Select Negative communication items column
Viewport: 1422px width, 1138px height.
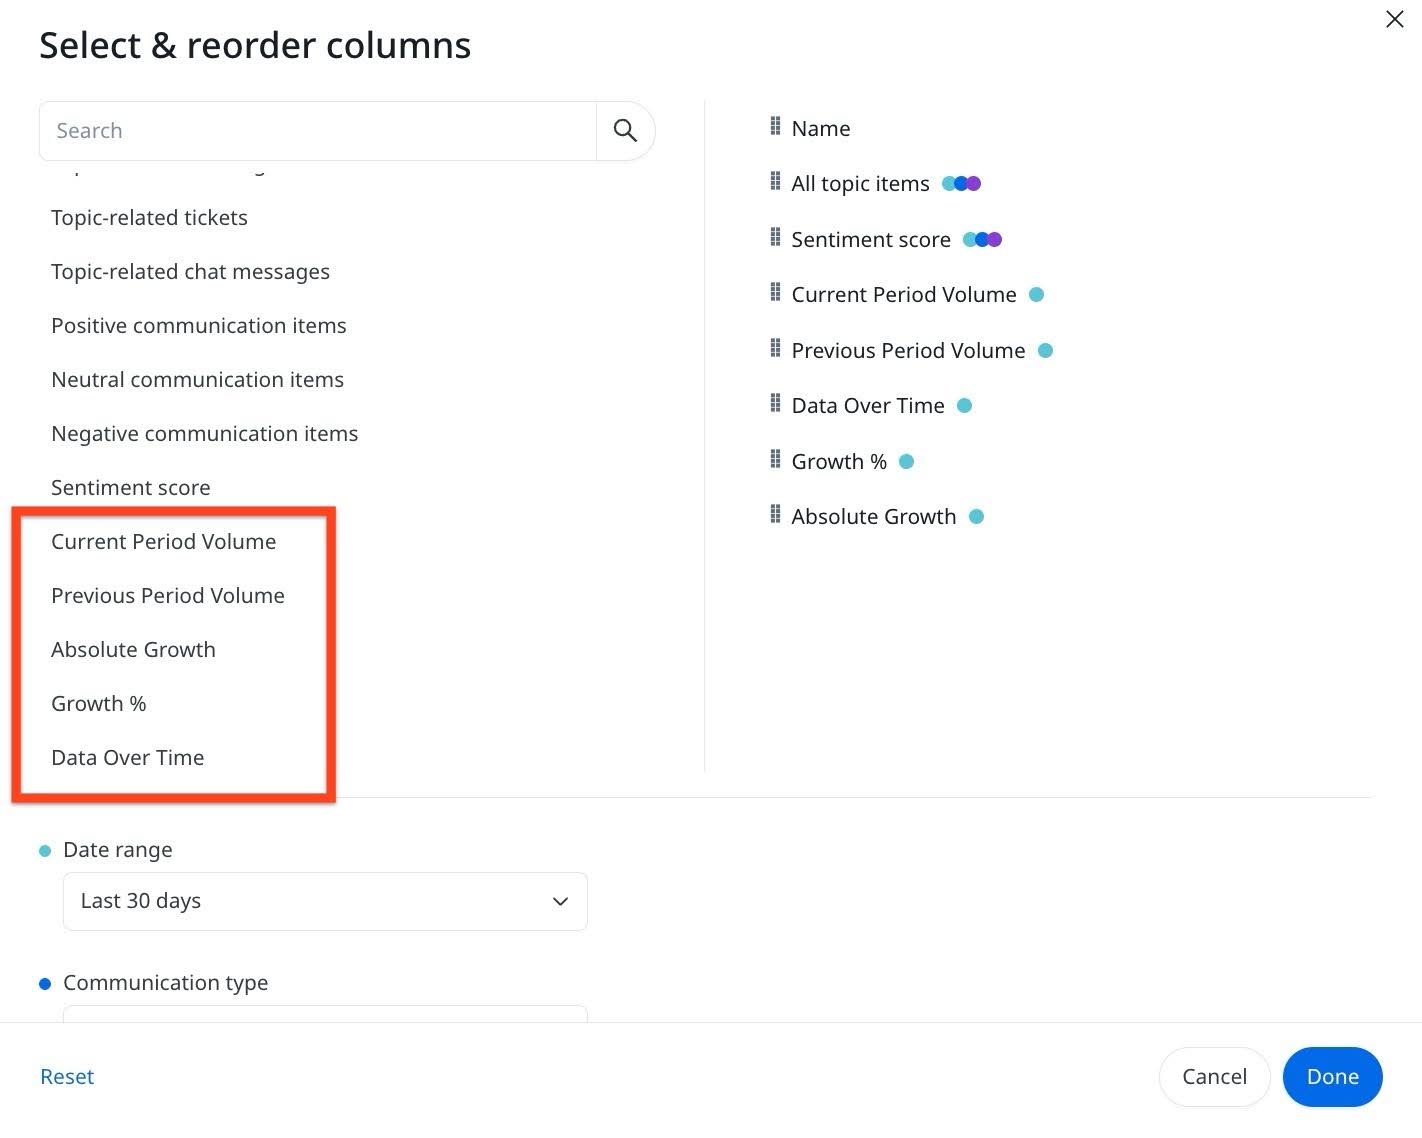click(x=204, y=434)
